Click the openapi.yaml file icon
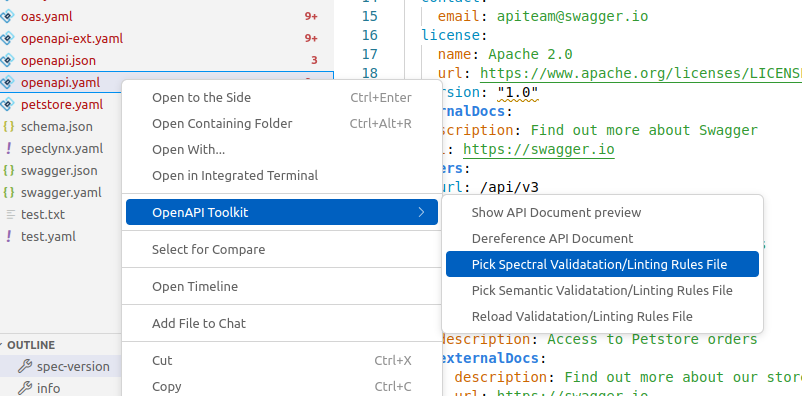The width and height of the screenshot is (802, 396). (x=6, y=83)
